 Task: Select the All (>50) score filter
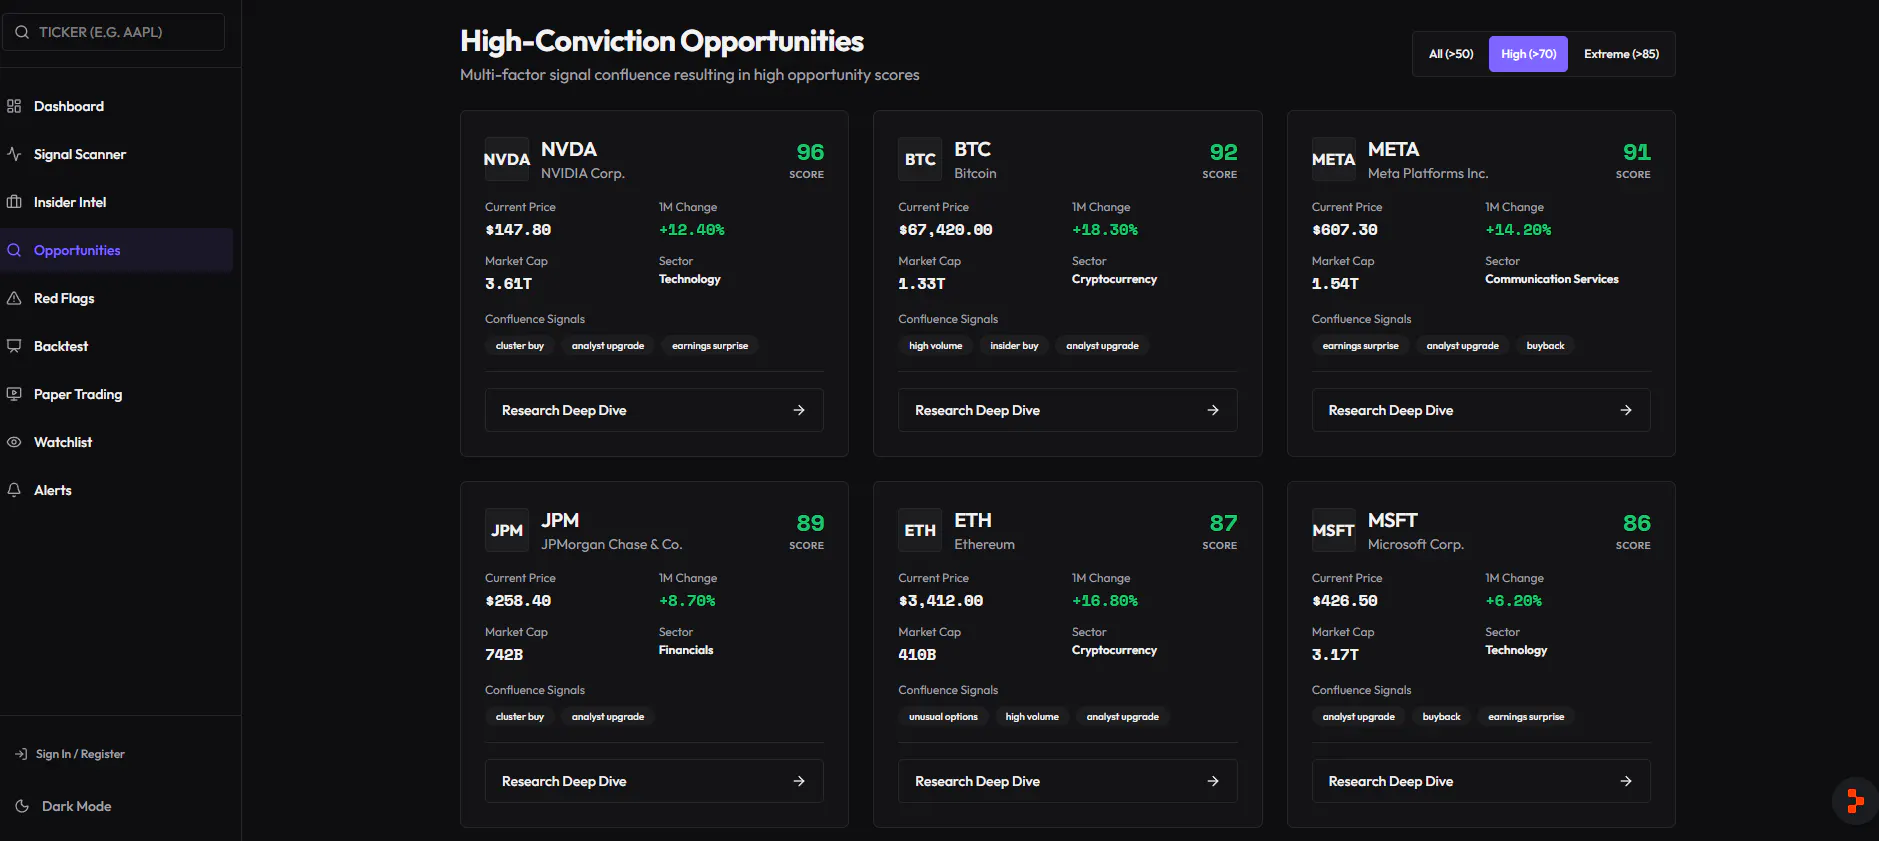(x=1451, y=54)
